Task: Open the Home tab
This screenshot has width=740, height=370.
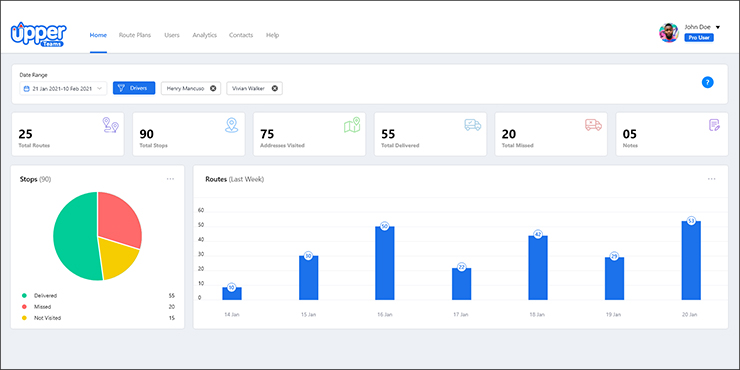Action: point(98,35)
